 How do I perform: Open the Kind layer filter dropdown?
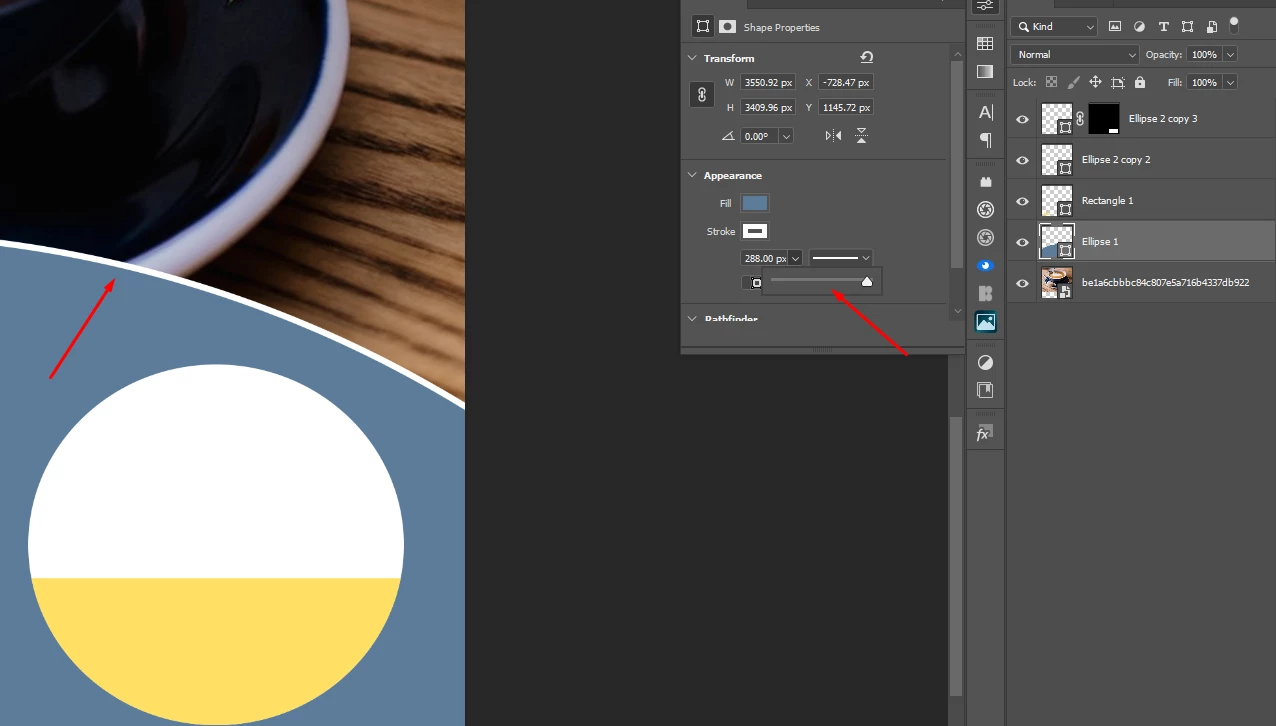[x=1053, y=27]
